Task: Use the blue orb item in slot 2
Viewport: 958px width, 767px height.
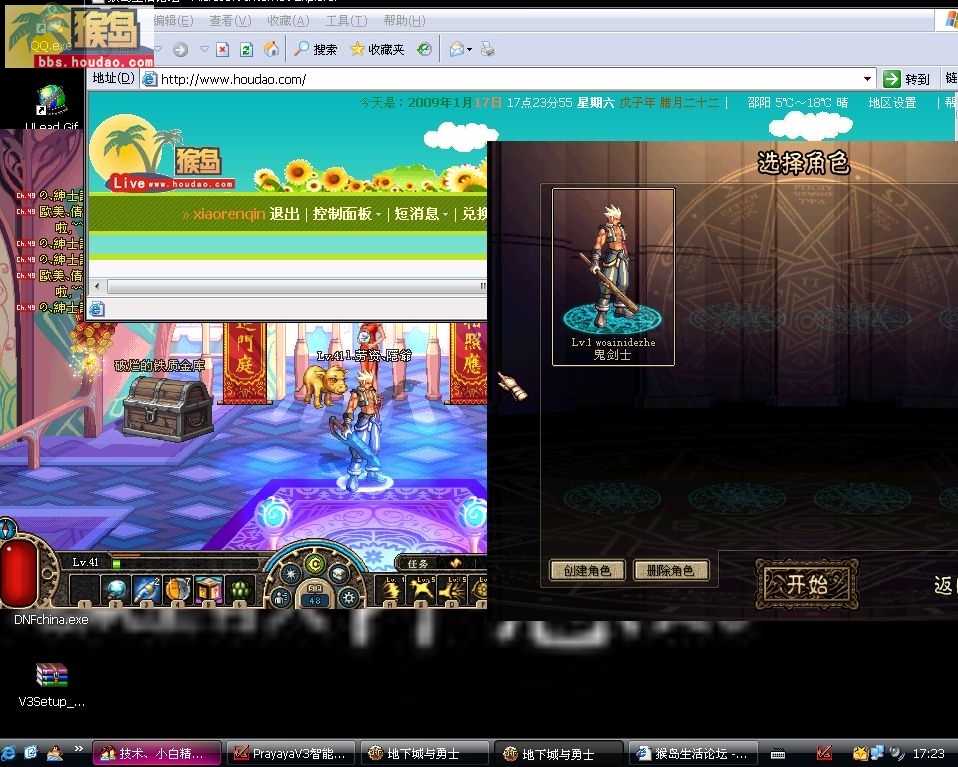Action: pos(115,590)
